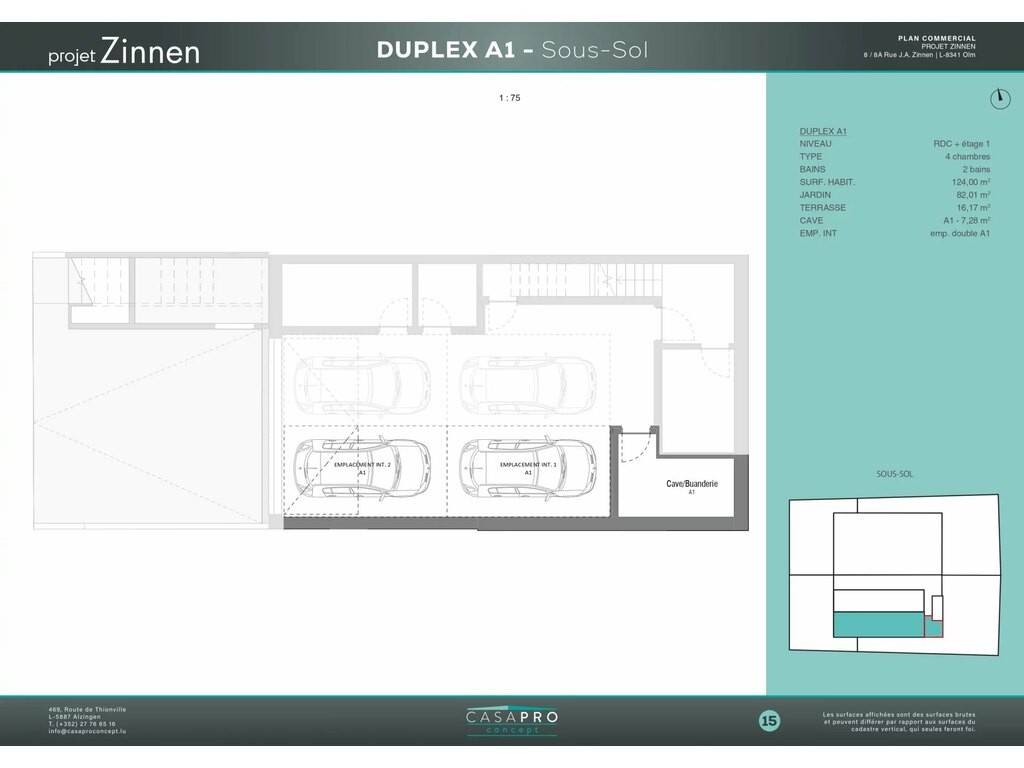Open the info@casaproconcept.lu email link
This screenshot has width=1024, height=768.
(x=88, y=732)
